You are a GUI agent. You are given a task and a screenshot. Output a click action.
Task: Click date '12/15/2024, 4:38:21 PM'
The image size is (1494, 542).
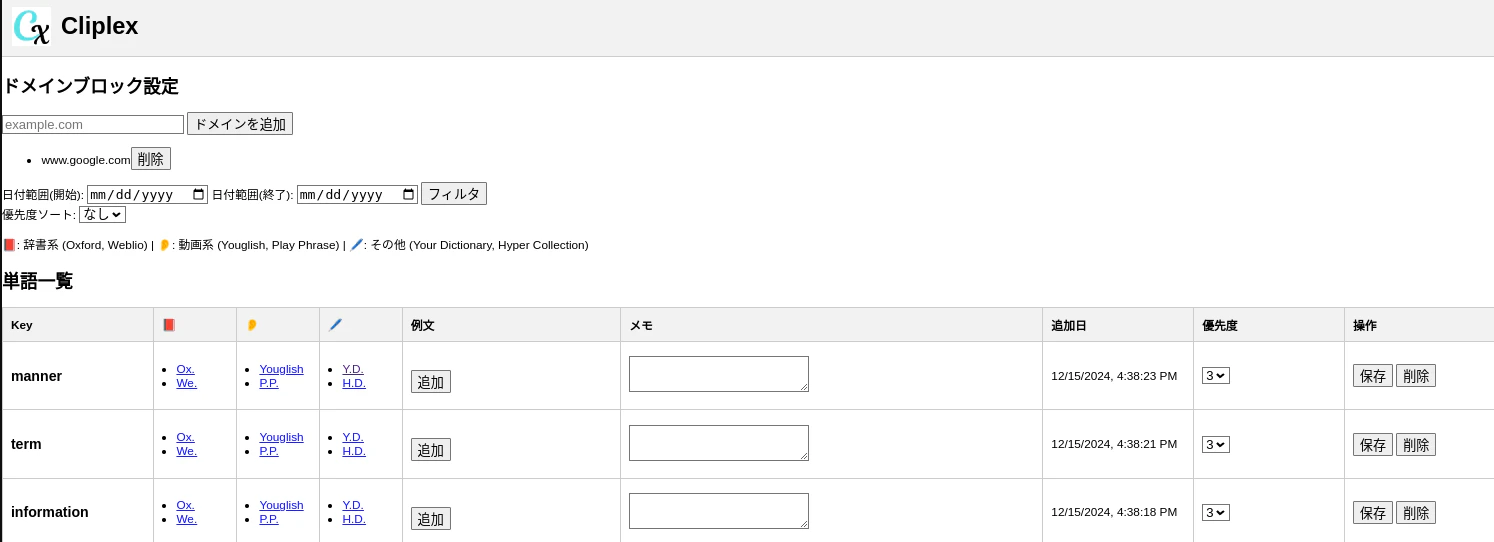[1114, 444]
